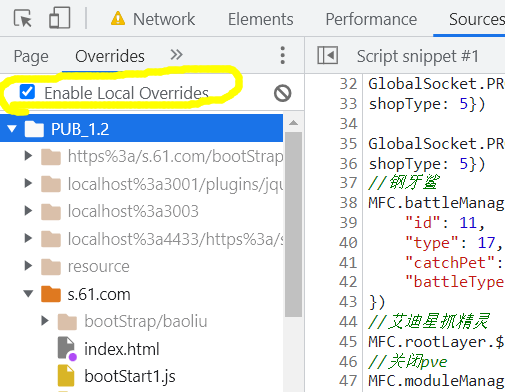Hide the navigator sidebar panel icon
Screen dimensions: 505x392
tap(327, 55)
